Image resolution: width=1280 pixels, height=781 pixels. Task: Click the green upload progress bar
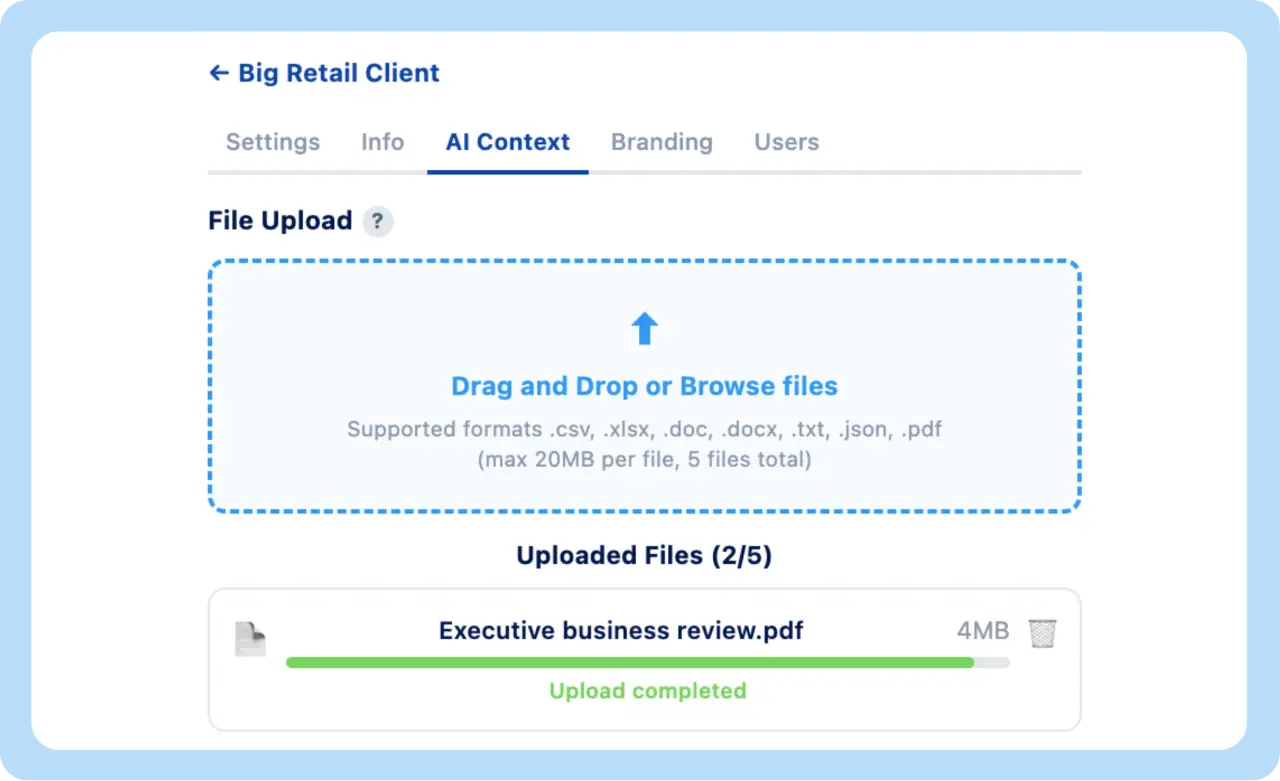[630, 662]
